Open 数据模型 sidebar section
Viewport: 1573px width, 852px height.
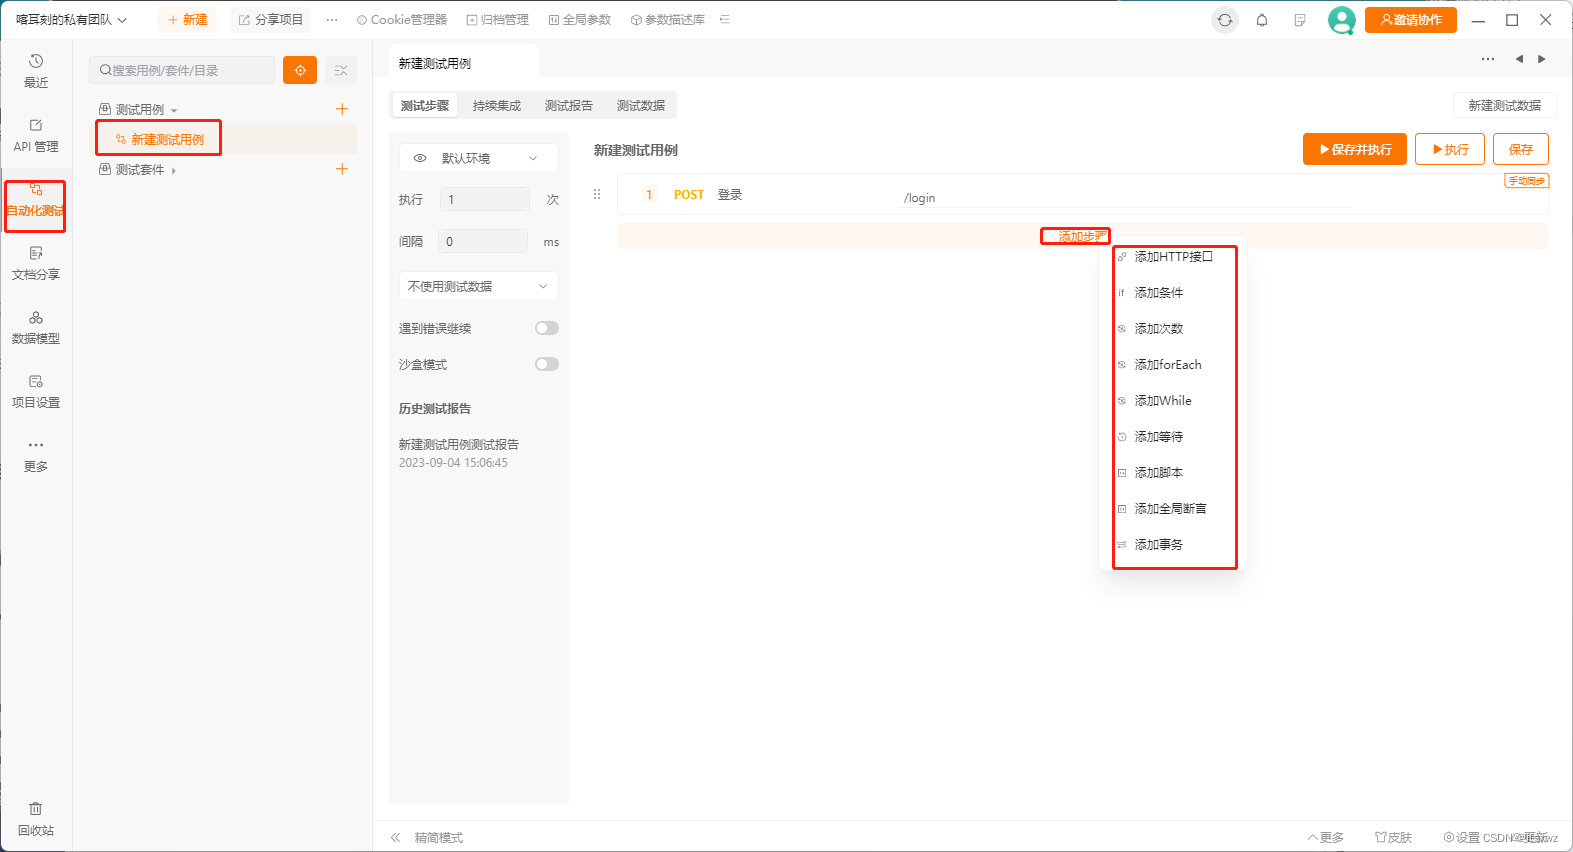(x=36, y=327)
